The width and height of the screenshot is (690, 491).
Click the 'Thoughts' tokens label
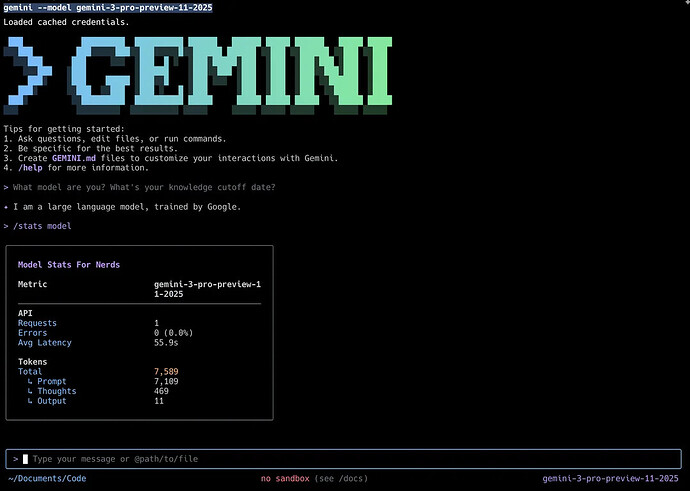point(56,391)
